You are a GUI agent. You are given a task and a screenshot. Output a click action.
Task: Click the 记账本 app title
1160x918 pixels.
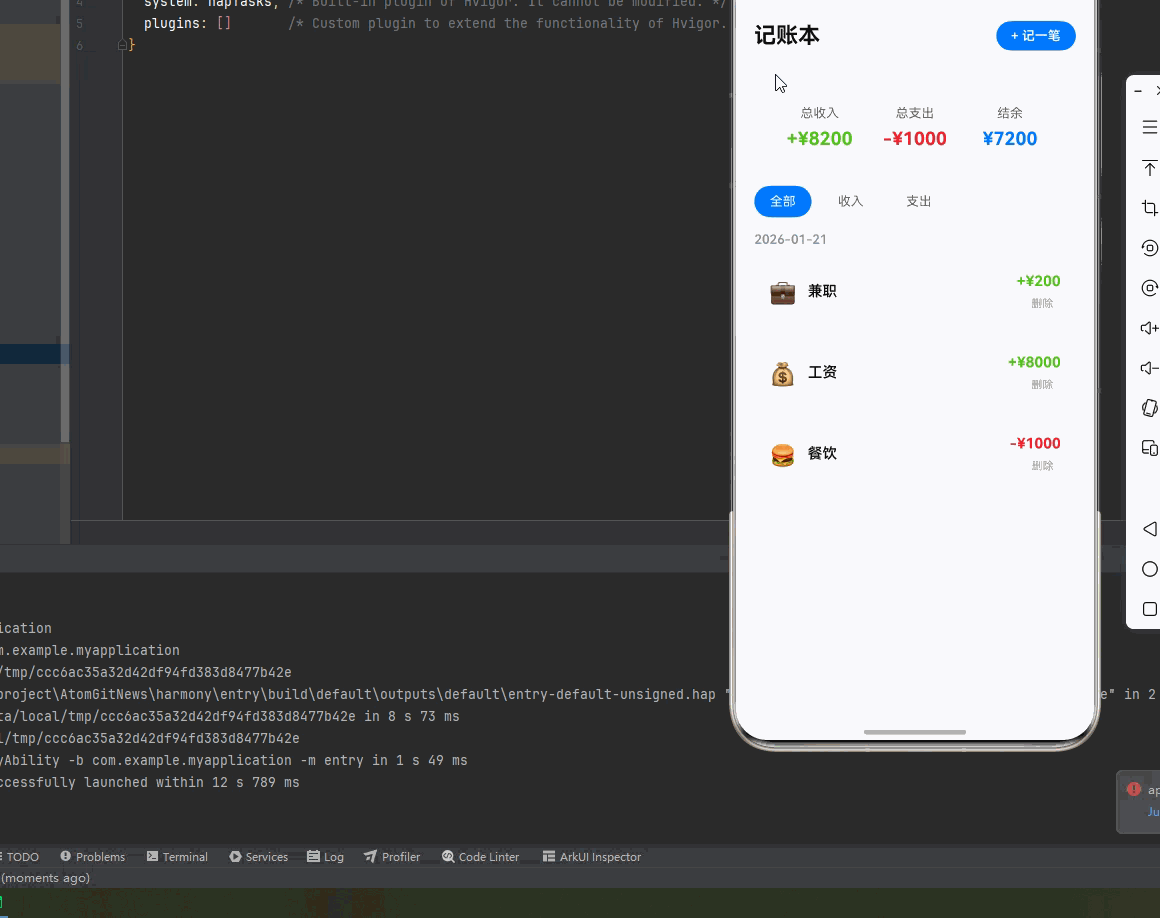point(787,36)
